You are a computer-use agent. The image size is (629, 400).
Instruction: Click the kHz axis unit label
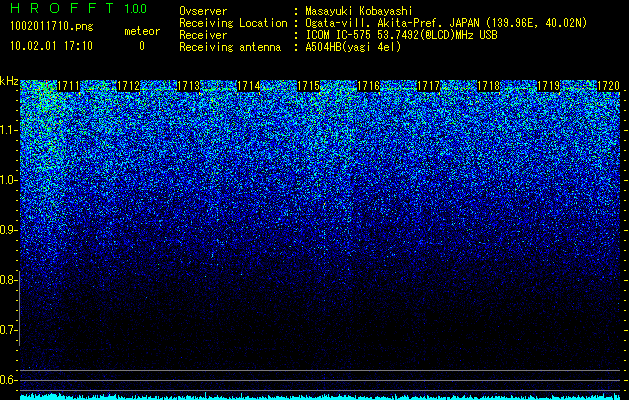pos(9,81)
